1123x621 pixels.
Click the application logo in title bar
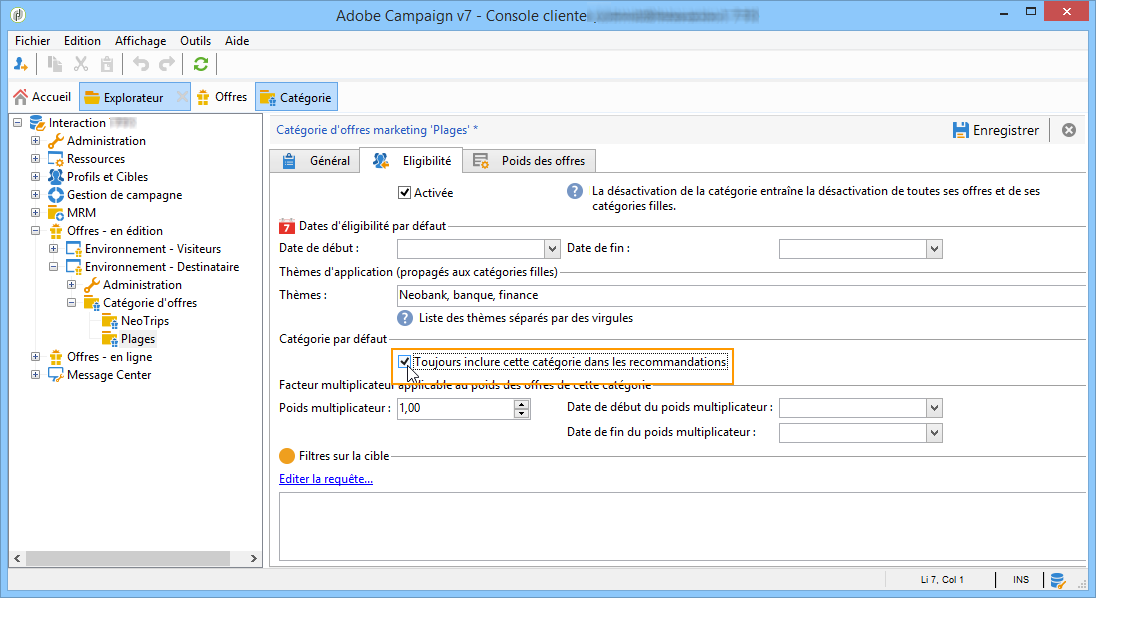click(19, 14)
